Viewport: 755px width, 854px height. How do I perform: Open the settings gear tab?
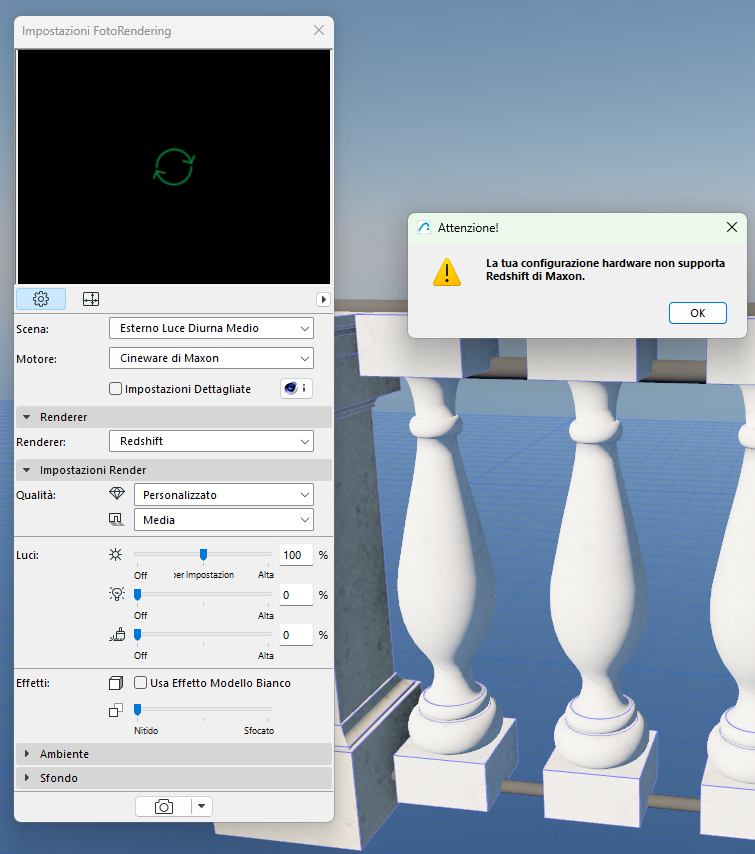coord(41,299)
